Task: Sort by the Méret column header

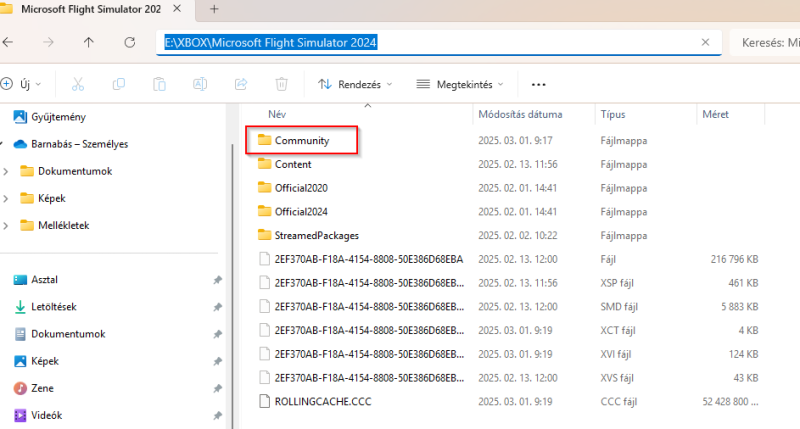Action: coord(715,114)
